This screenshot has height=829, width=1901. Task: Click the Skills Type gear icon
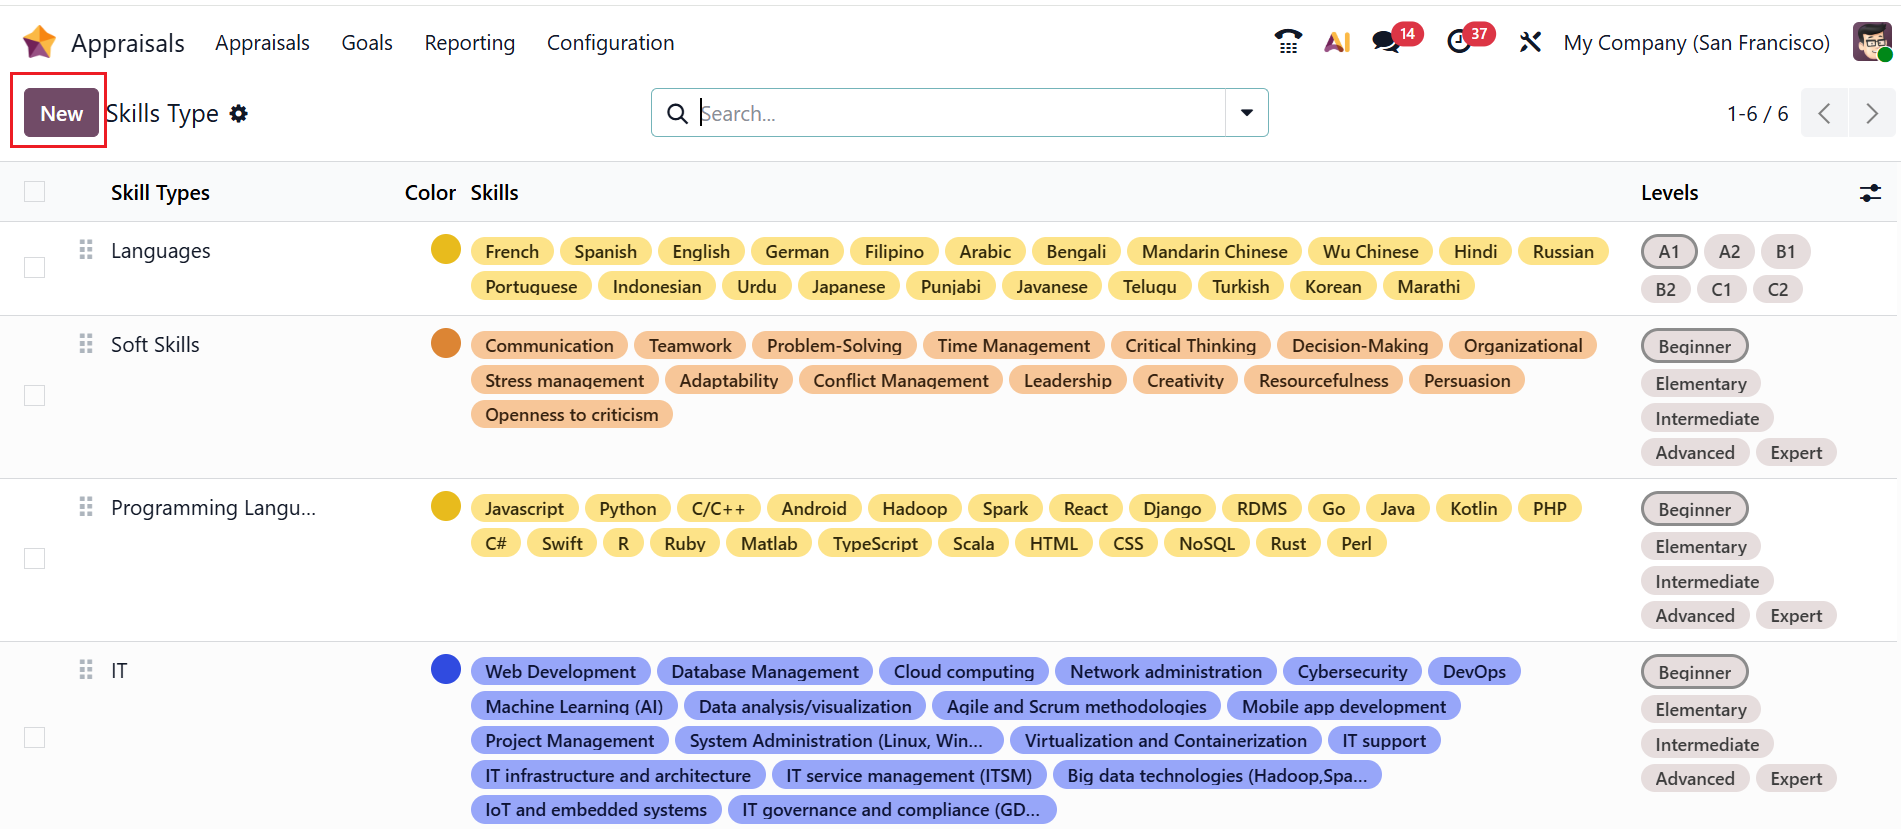(239, 114)
